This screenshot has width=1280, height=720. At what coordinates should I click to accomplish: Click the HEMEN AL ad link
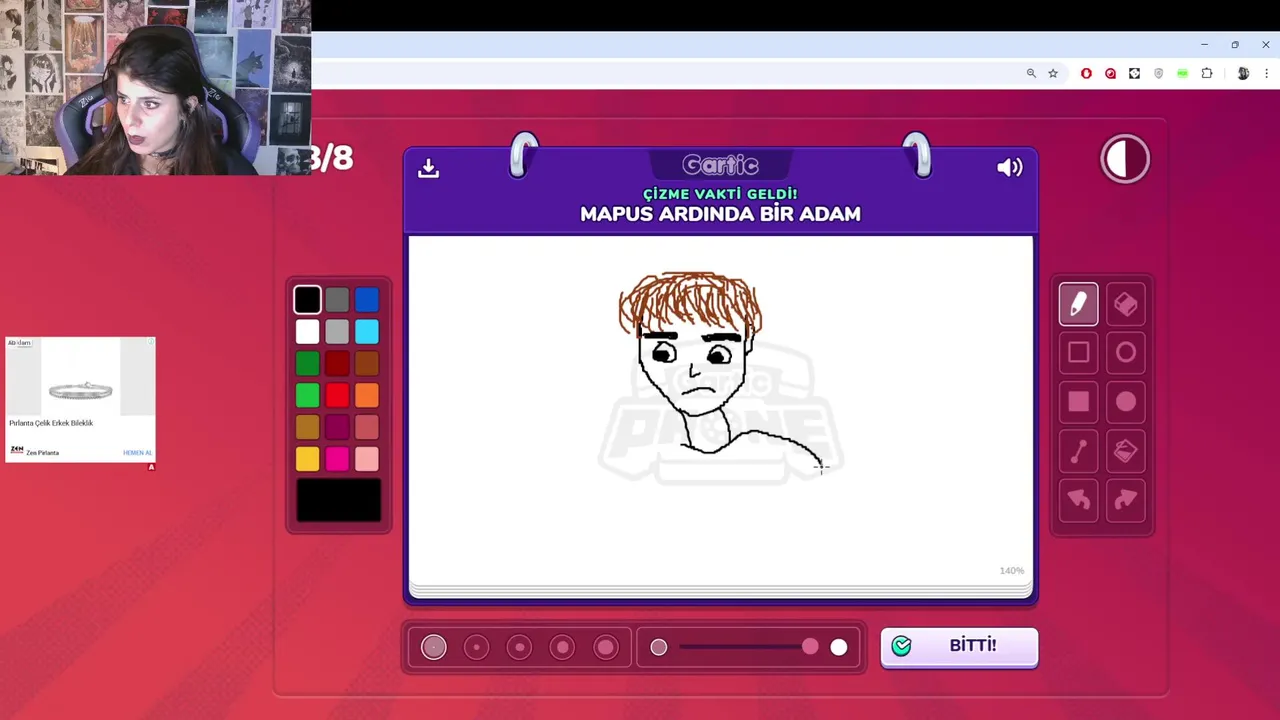(x=137, y=453)
